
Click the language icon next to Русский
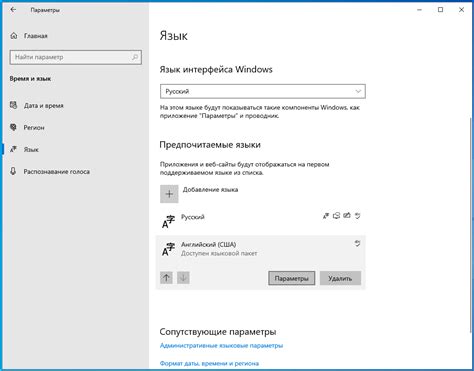[168, 222]
